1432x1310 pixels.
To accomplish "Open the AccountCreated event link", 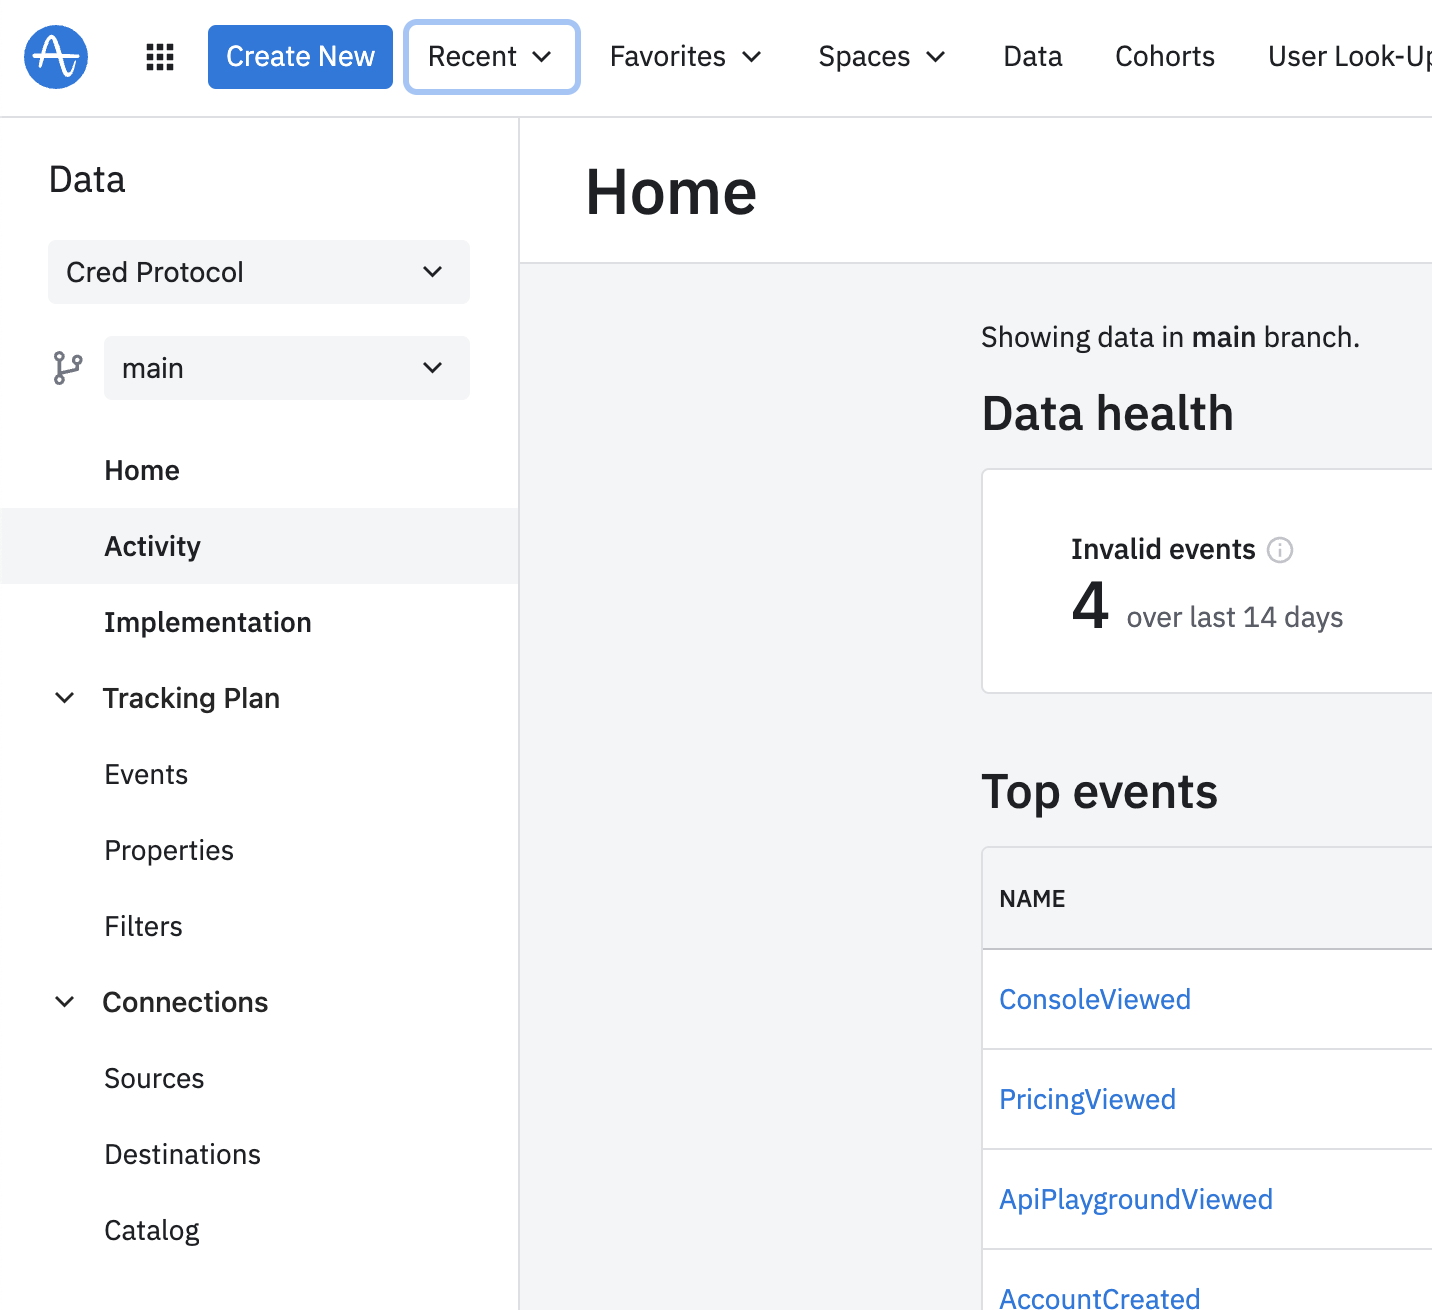I will point(1099,1297).
